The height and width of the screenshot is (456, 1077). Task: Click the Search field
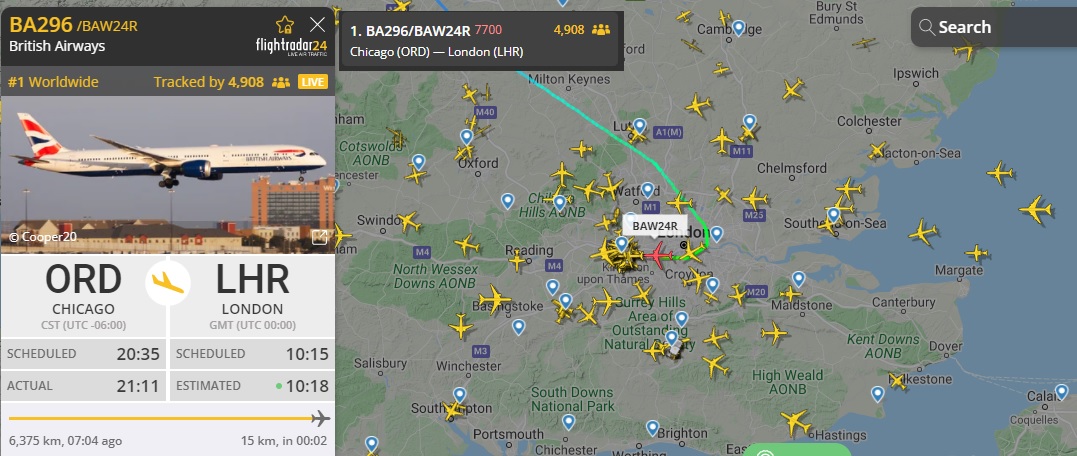994,27
